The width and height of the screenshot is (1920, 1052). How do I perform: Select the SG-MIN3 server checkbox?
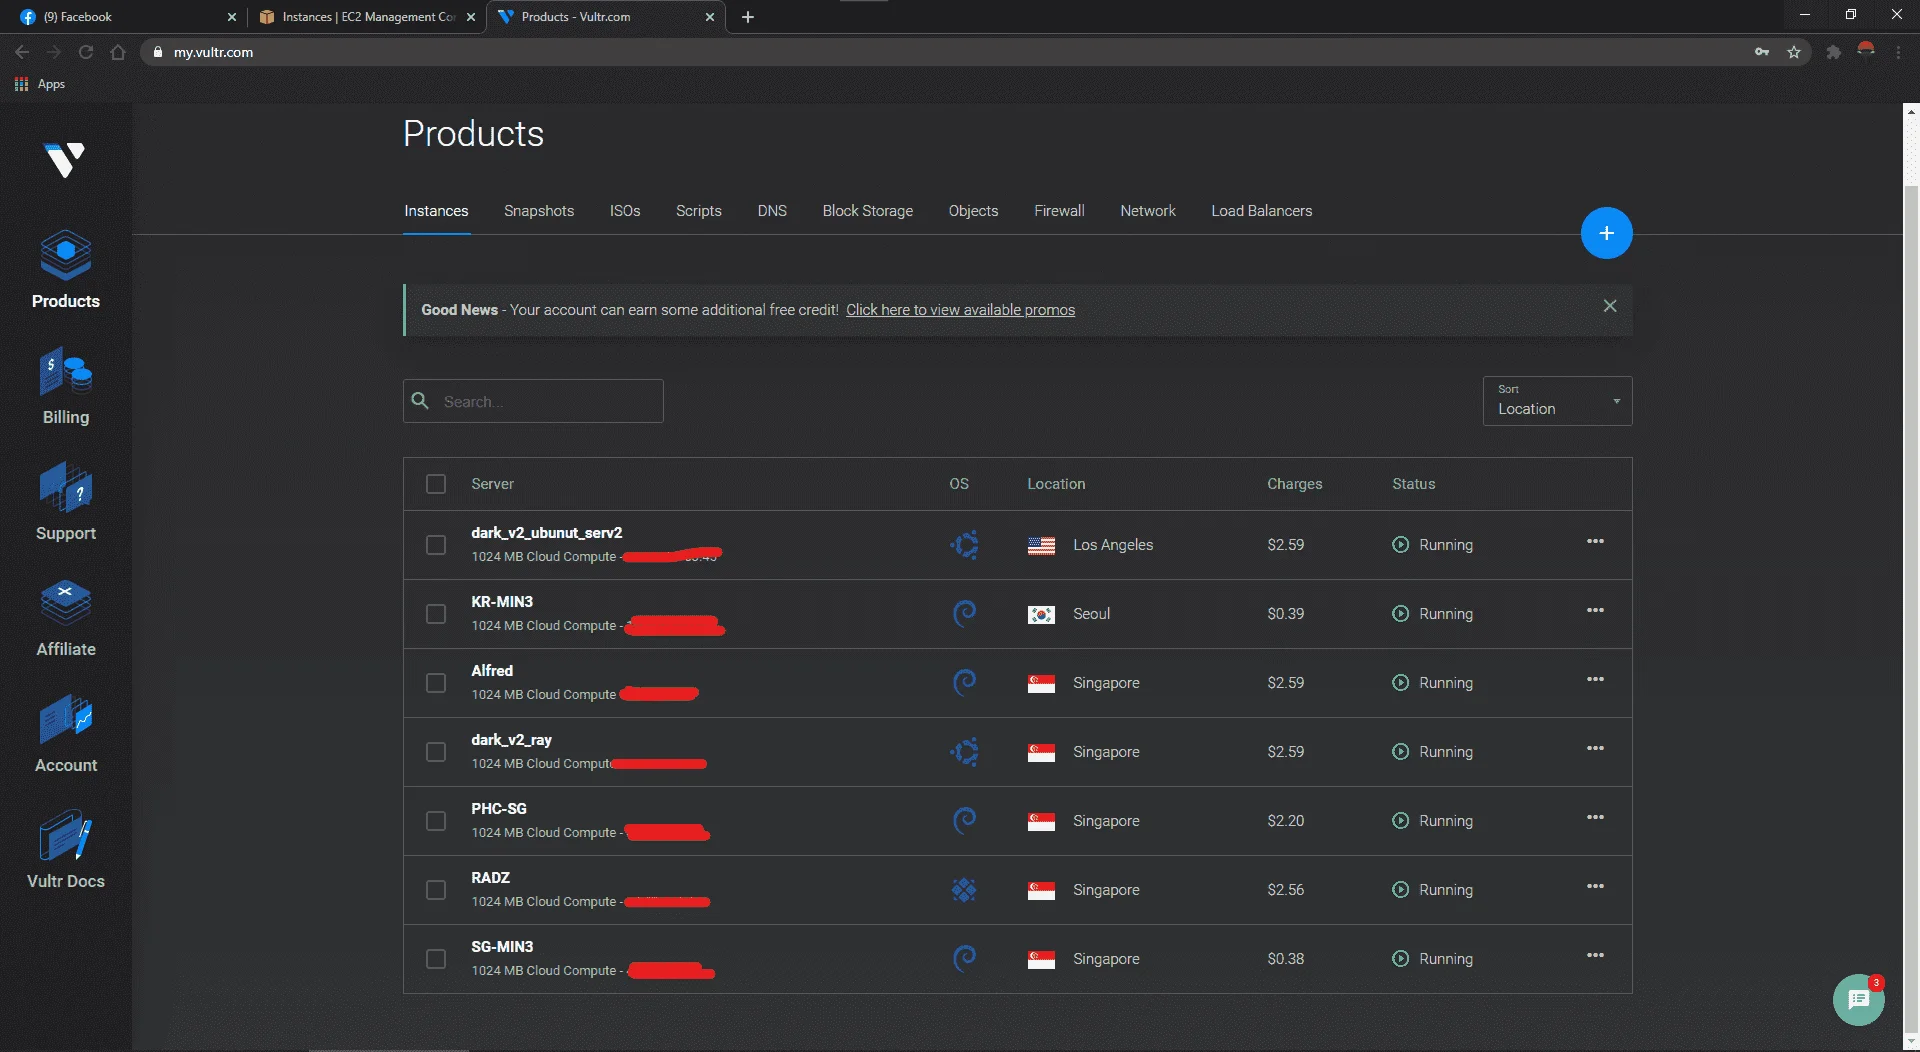436,959
